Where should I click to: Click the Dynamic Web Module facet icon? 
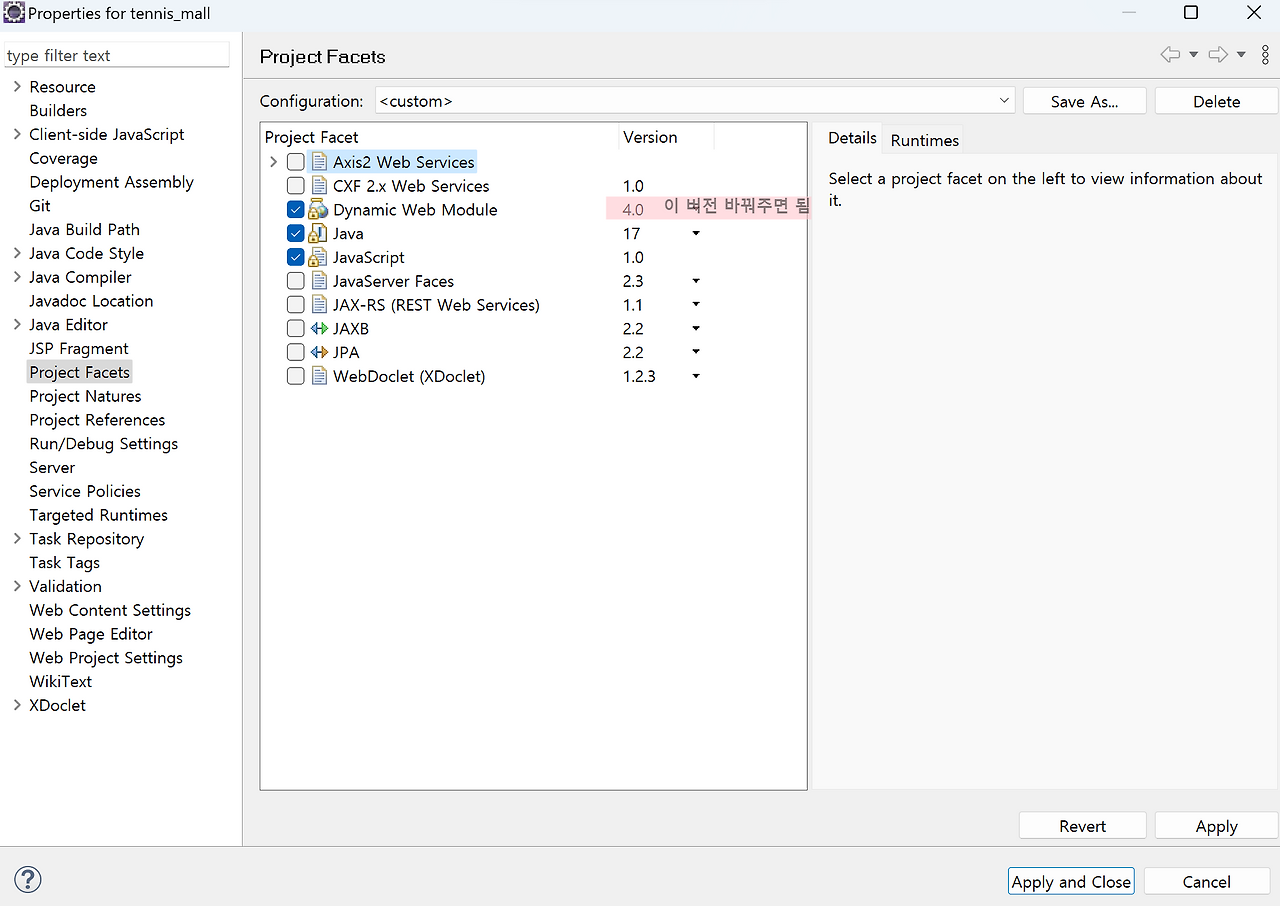pyautogui.click(x=316, y=209)
